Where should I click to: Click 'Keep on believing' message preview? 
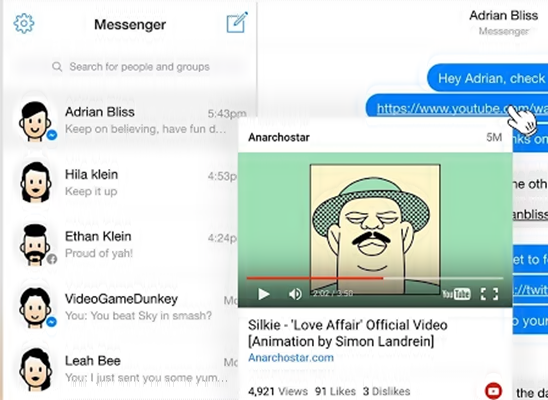click(x=145, y=129)
